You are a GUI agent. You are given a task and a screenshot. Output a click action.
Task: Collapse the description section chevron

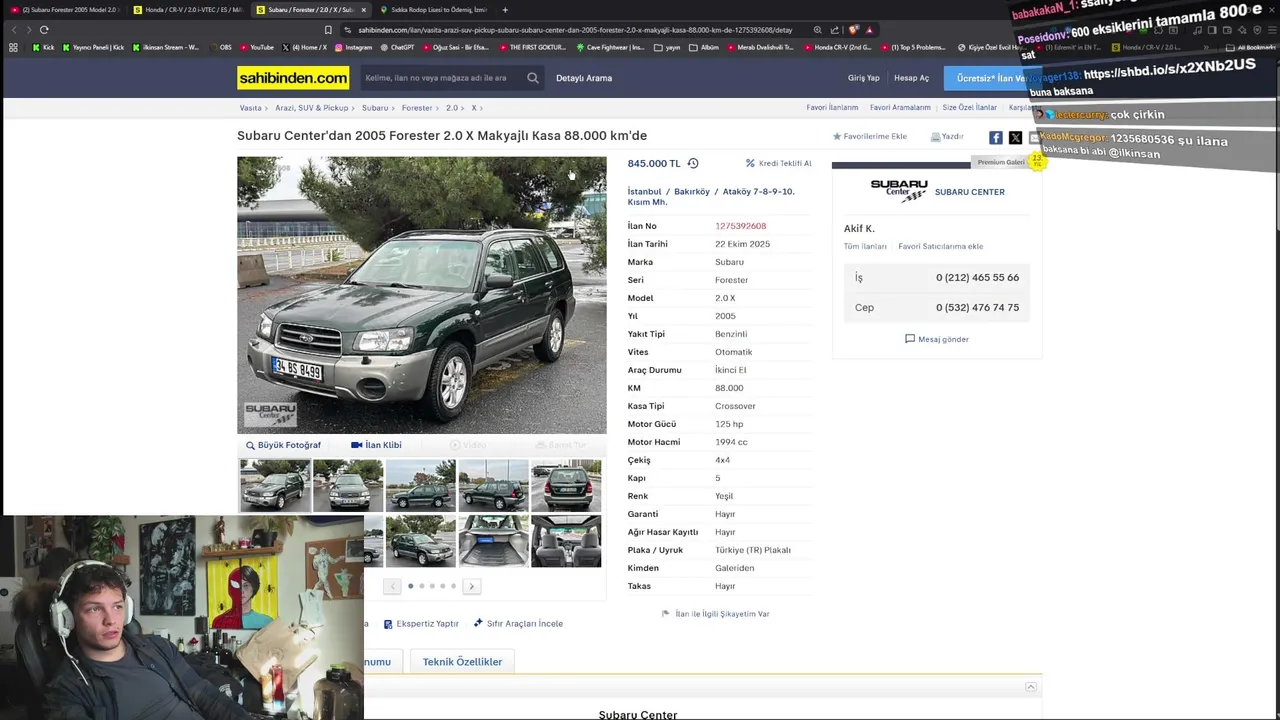click(x=1031, y=687)
